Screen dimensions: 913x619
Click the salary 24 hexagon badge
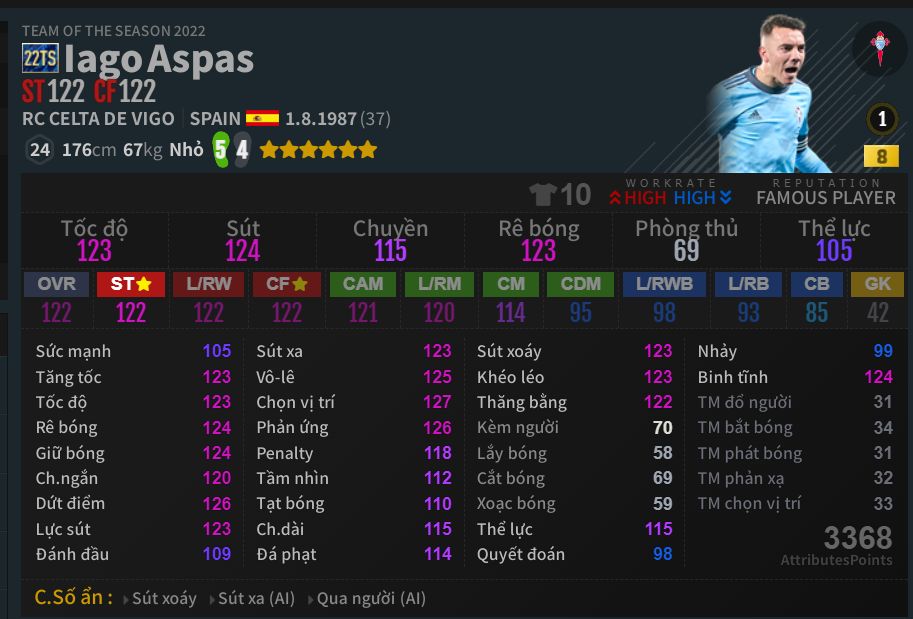pos(39,151)
